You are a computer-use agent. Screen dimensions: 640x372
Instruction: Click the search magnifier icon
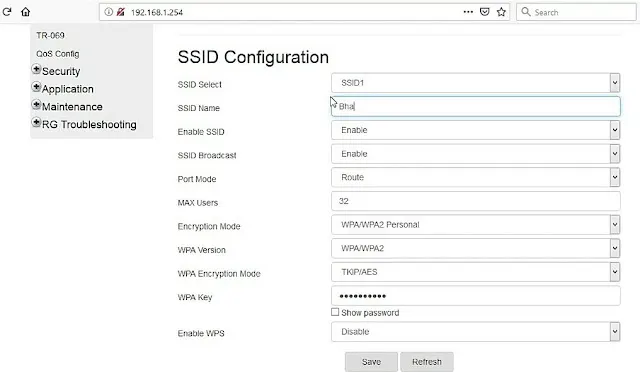pyautogui.click(x=526, y=12)
